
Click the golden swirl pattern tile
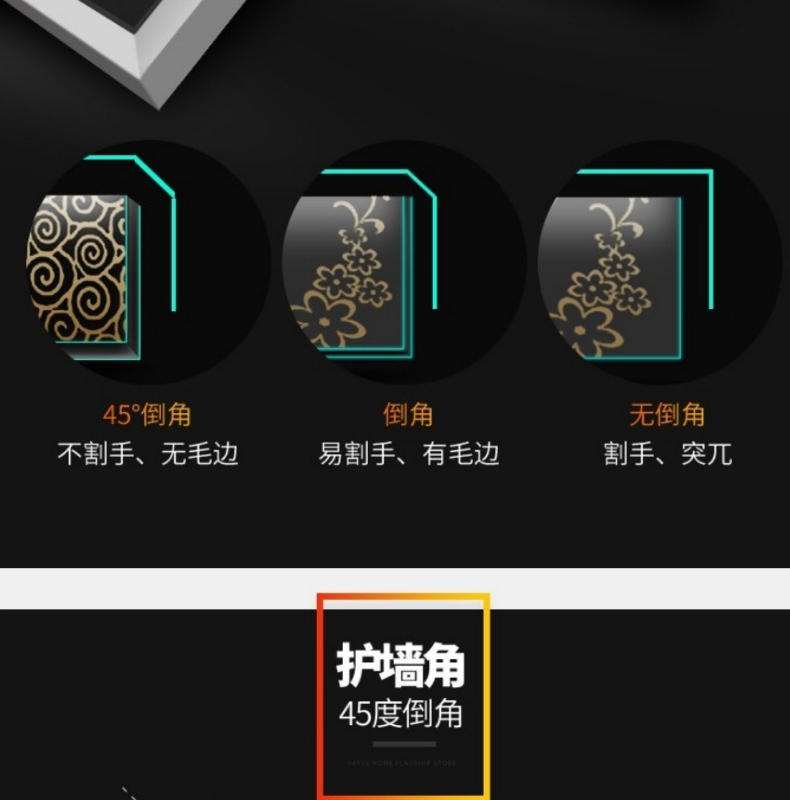(x=77, y=268)
